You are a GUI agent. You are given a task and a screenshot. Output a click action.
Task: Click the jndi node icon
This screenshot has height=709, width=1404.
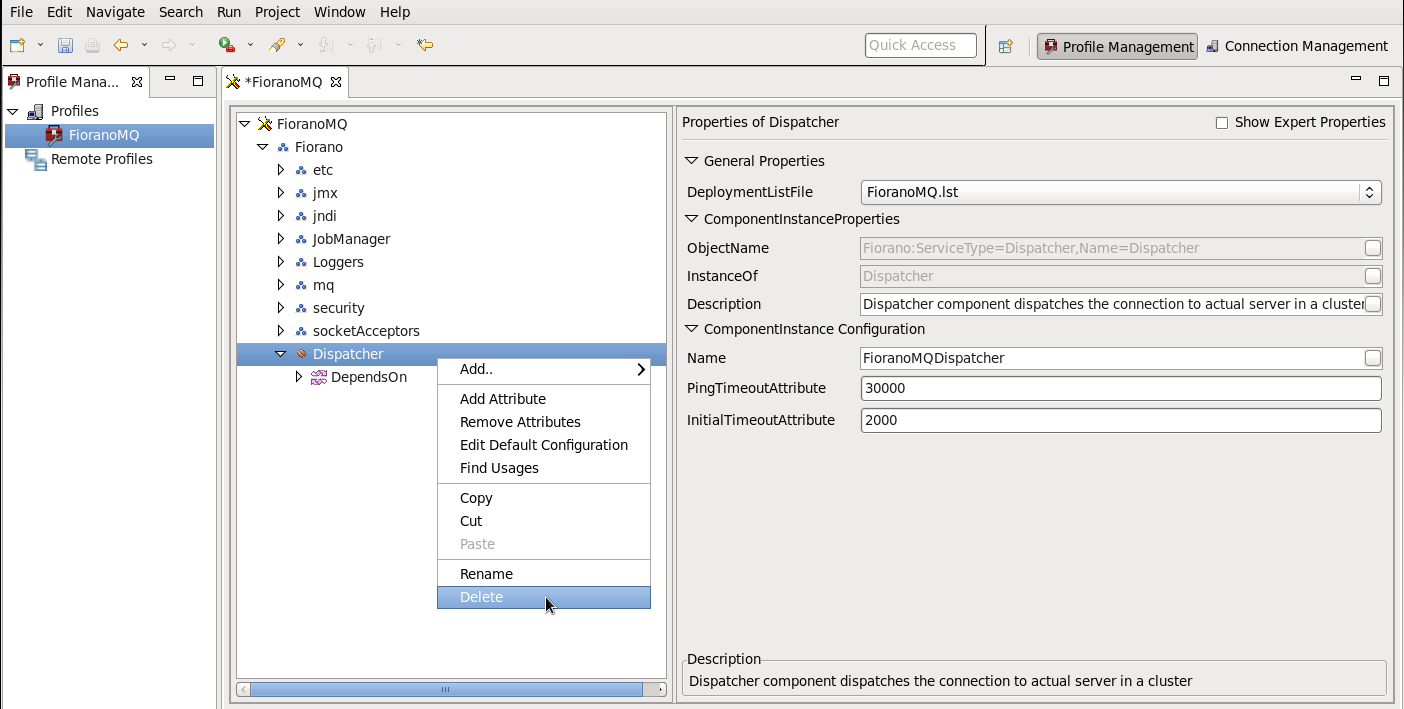point(301,216)
